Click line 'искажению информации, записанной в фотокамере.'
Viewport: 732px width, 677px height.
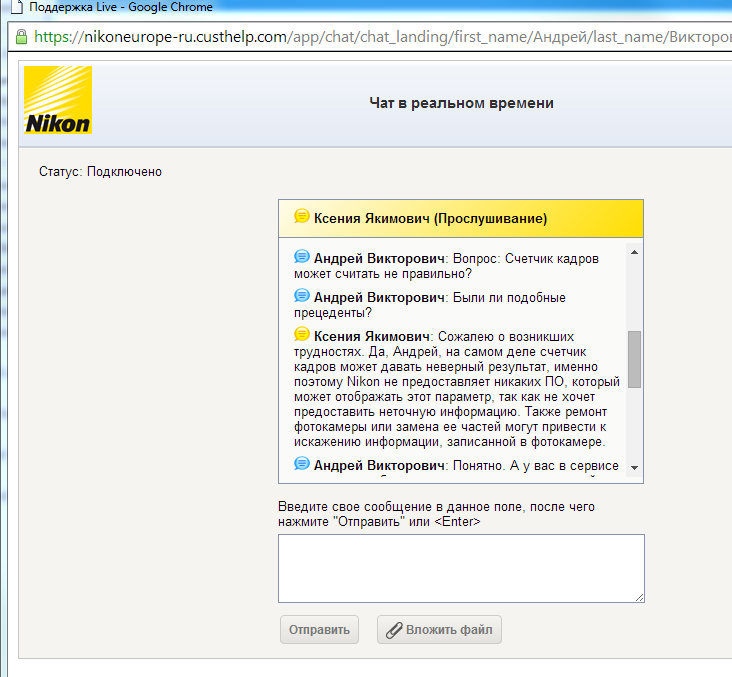tap(450, 442)
